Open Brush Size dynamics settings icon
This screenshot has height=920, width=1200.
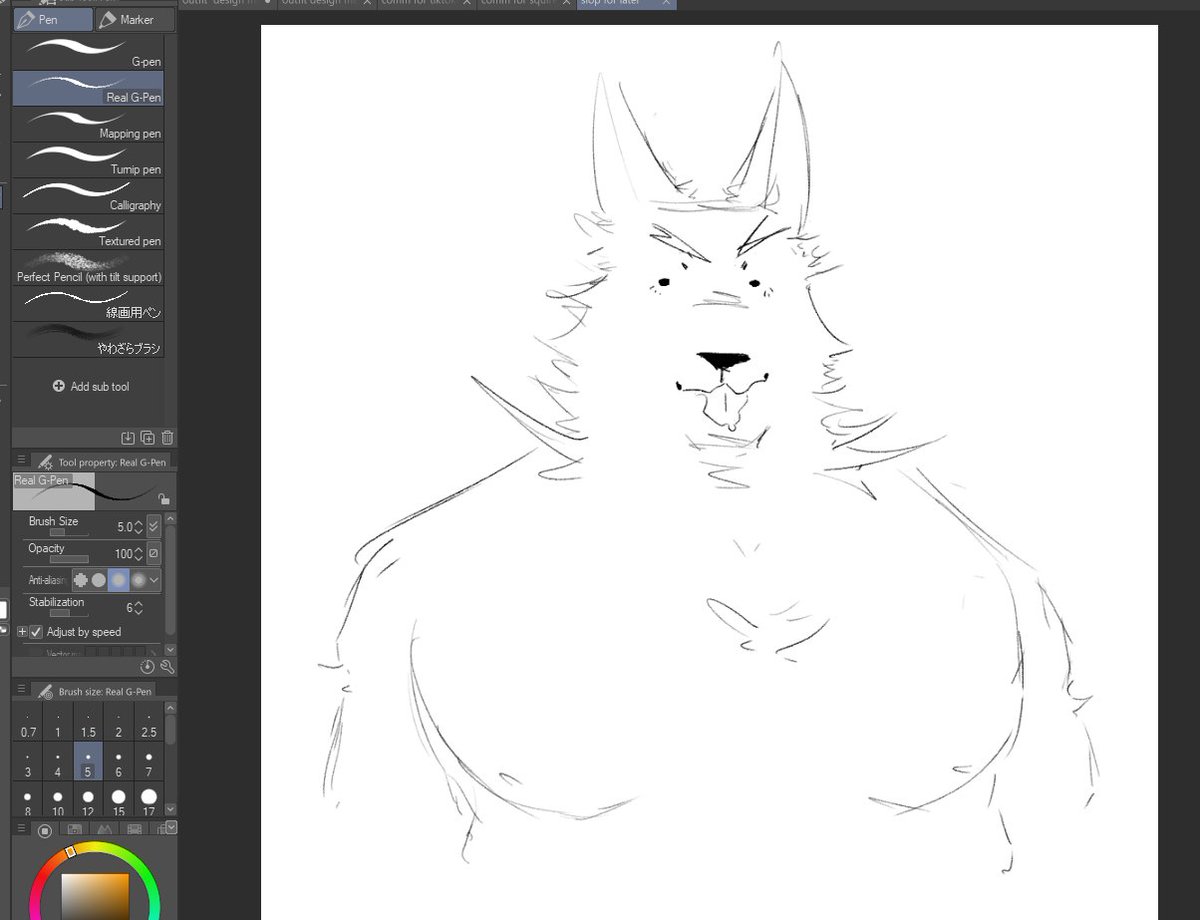tap(153, 526)
